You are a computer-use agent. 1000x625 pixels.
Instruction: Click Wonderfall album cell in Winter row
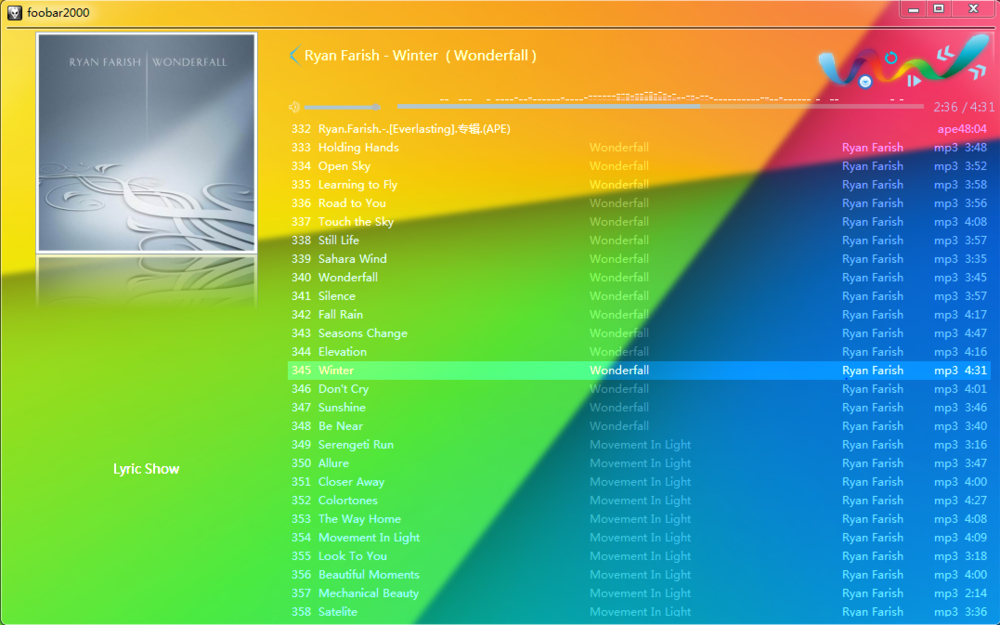(x=619, y=370)
